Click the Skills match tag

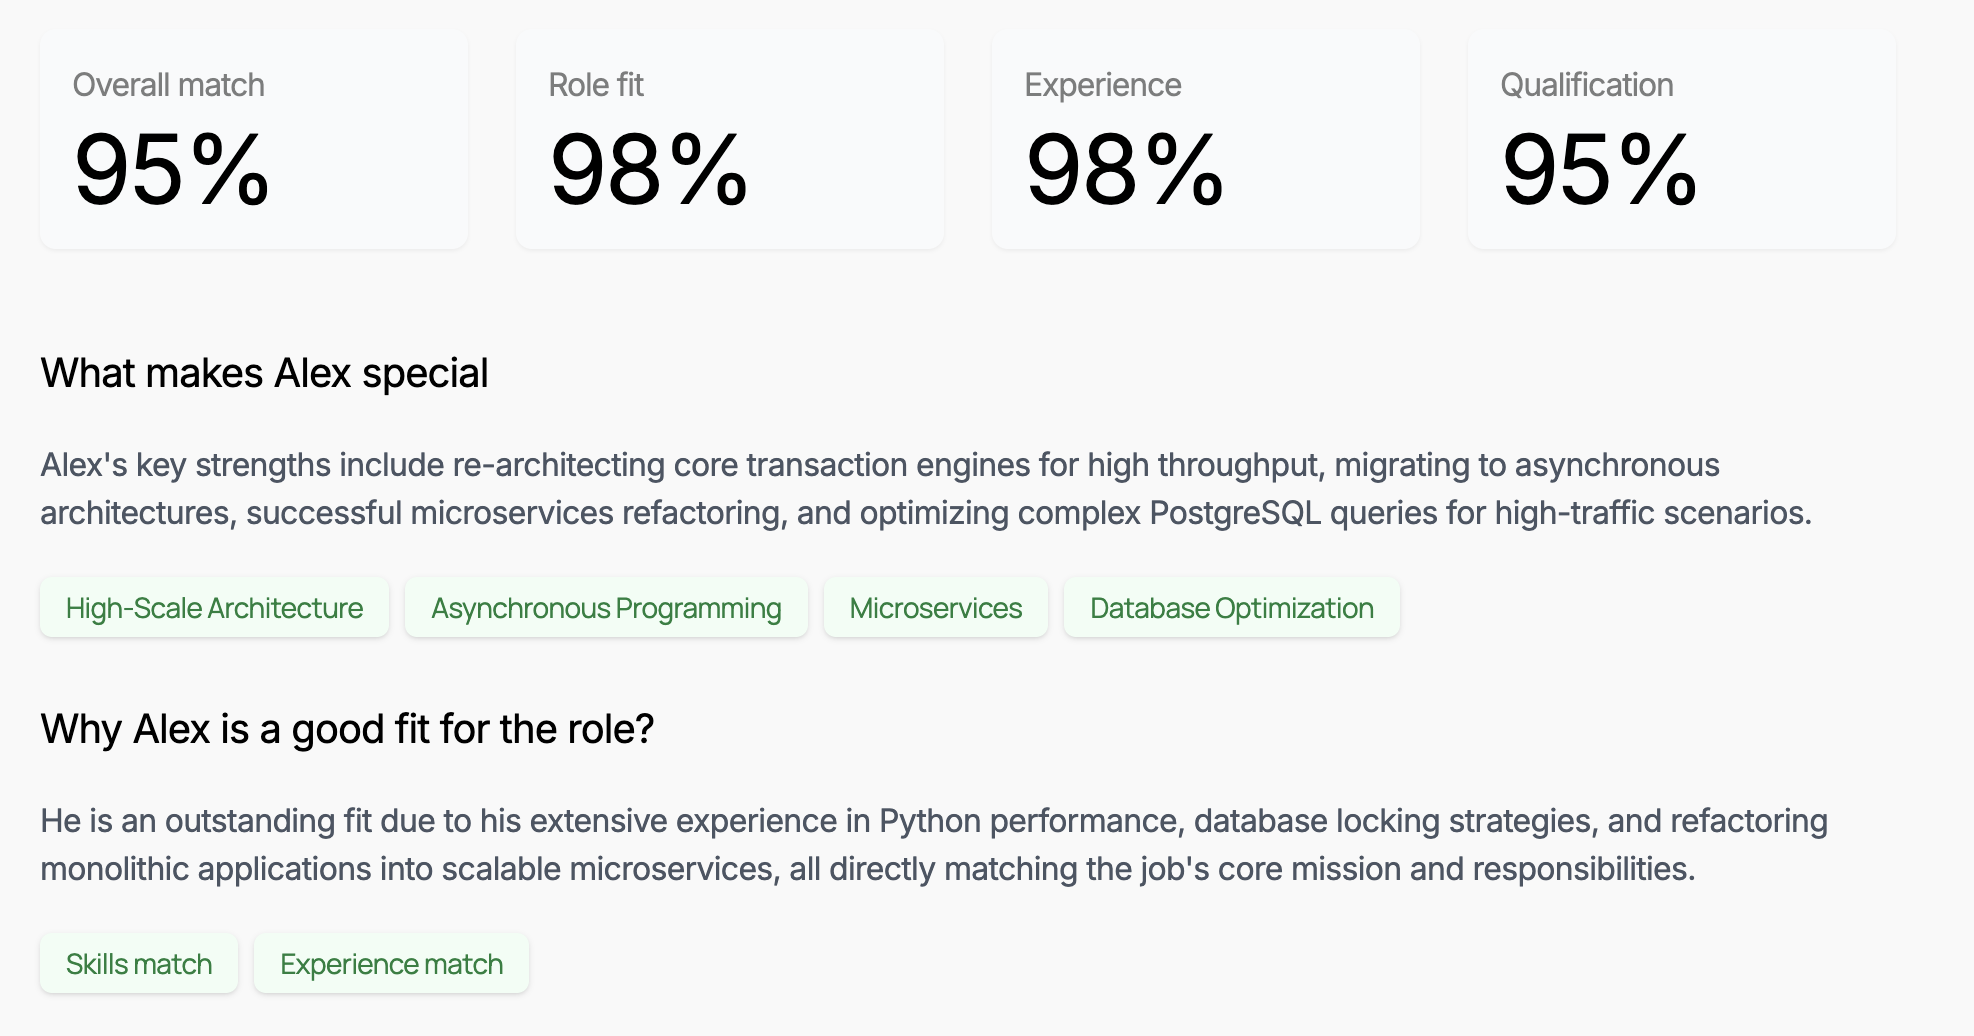pyautogui.click(x=139, y=964)
